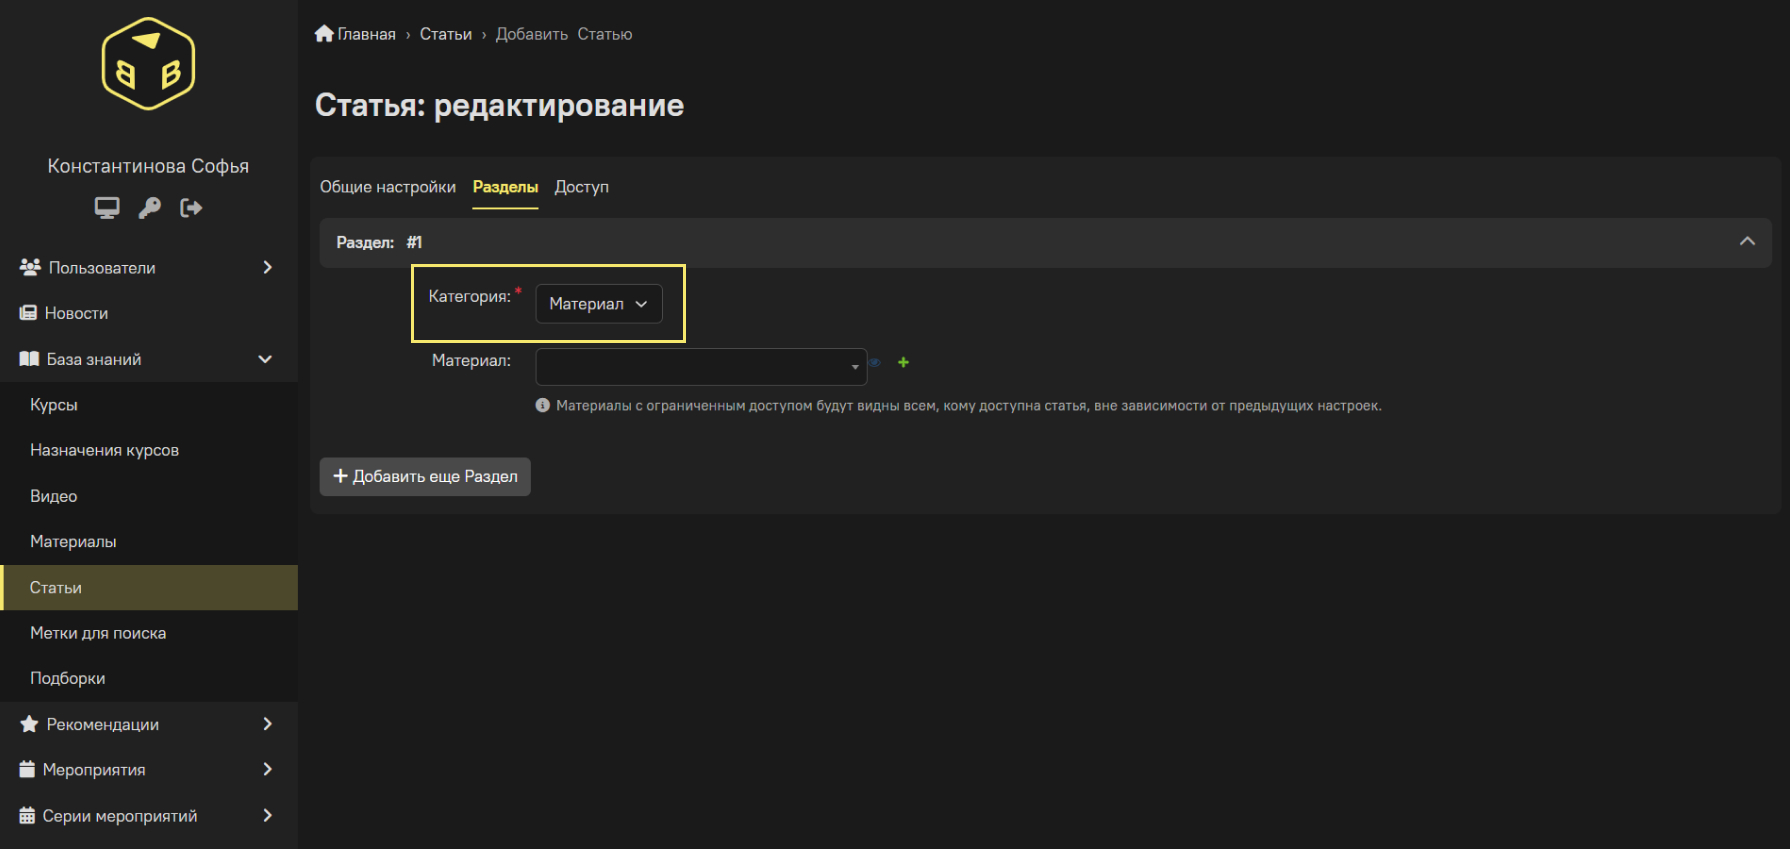Click the Рекомендации menu label
The width and height of the screenshot is (1790, 849).
click(103, 724)
